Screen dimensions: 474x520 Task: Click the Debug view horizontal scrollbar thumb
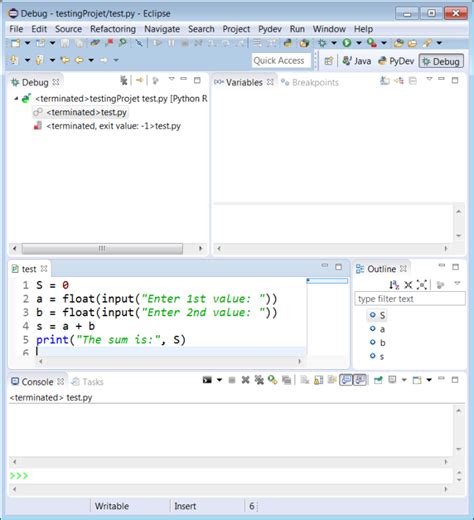102,248
